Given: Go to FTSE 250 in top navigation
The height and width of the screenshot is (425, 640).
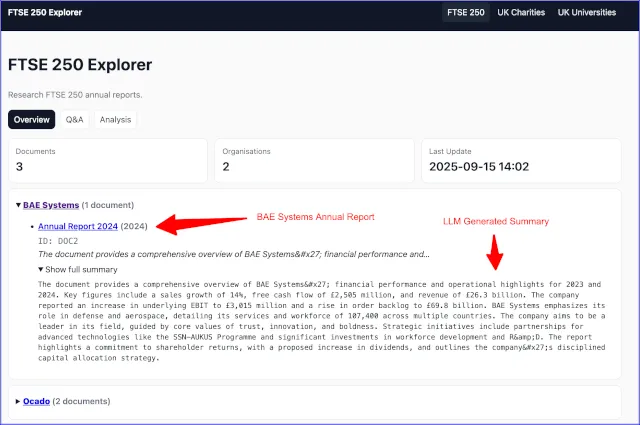Looking at the screenshot, I should coord(466,13).
